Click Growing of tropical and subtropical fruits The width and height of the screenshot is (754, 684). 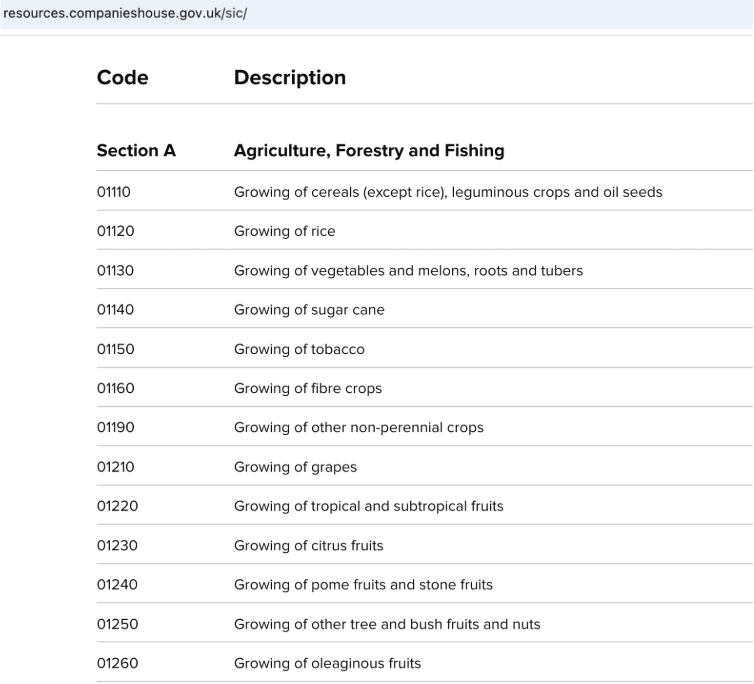[369, 506]
